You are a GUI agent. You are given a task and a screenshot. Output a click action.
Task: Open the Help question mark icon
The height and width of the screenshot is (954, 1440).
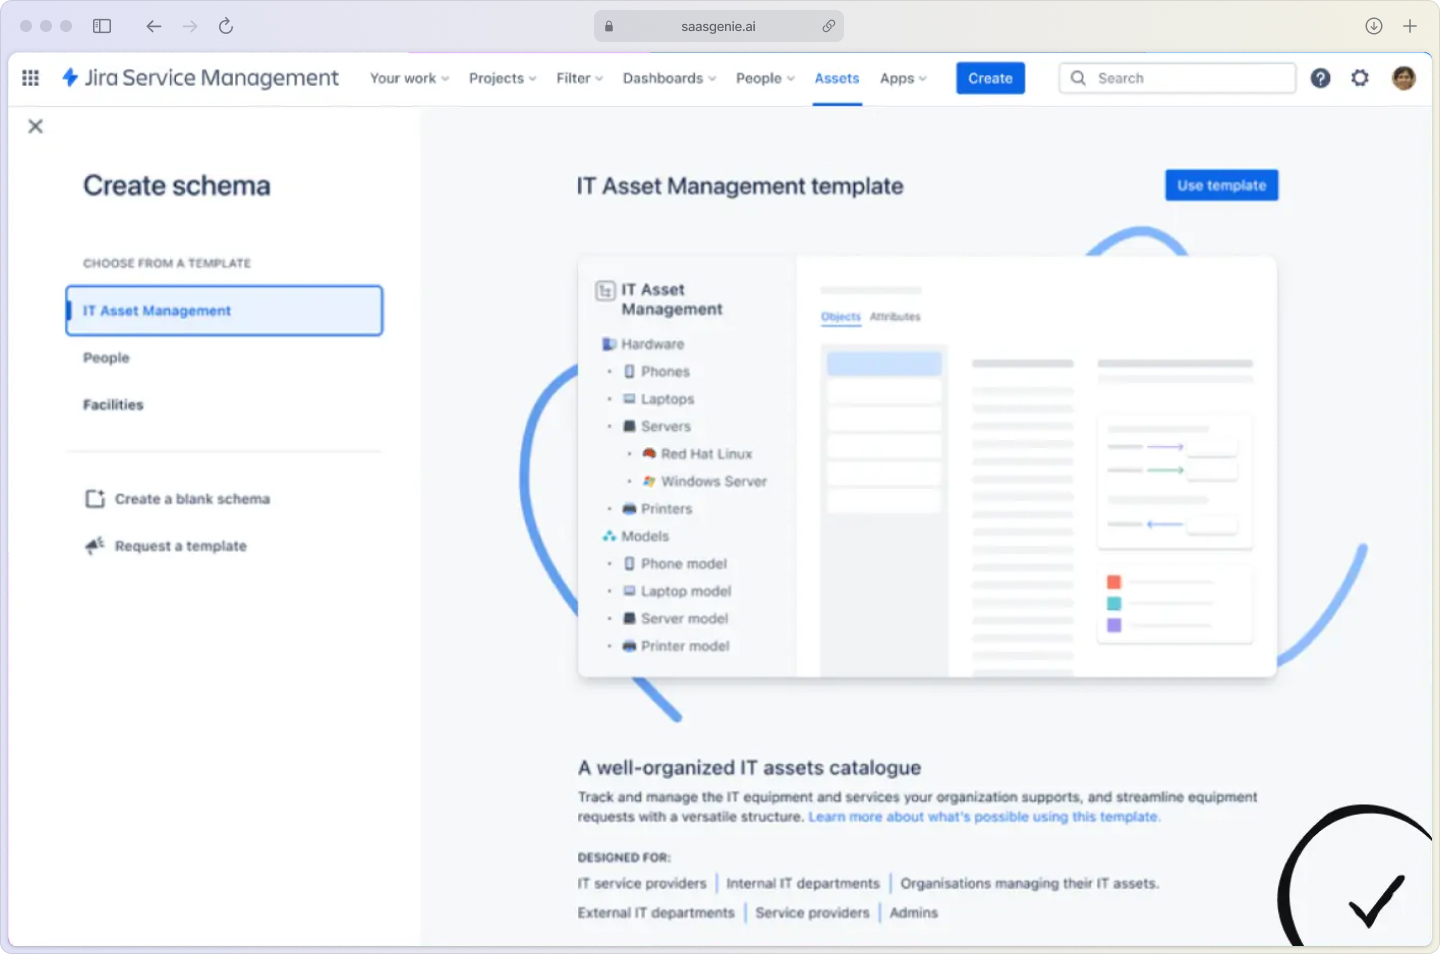1320,78
